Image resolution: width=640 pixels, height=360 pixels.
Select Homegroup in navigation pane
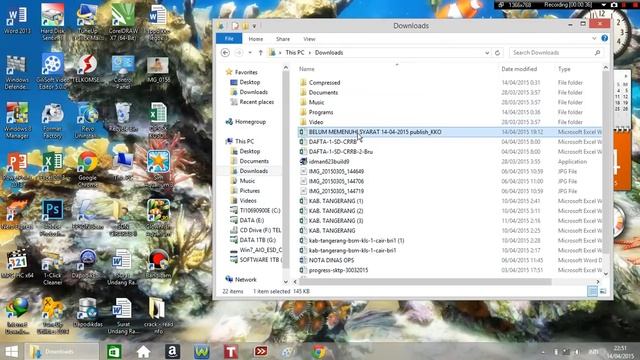click(250, 122)
